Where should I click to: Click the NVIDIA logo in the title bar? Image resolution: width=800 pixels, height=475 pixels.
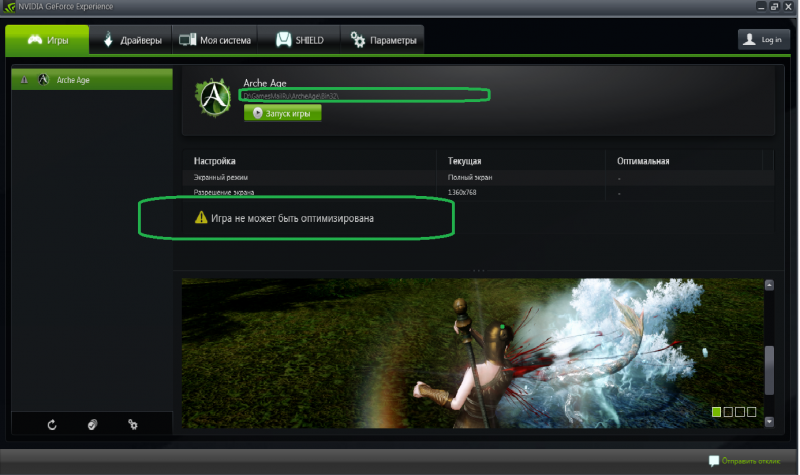(9, 7)
